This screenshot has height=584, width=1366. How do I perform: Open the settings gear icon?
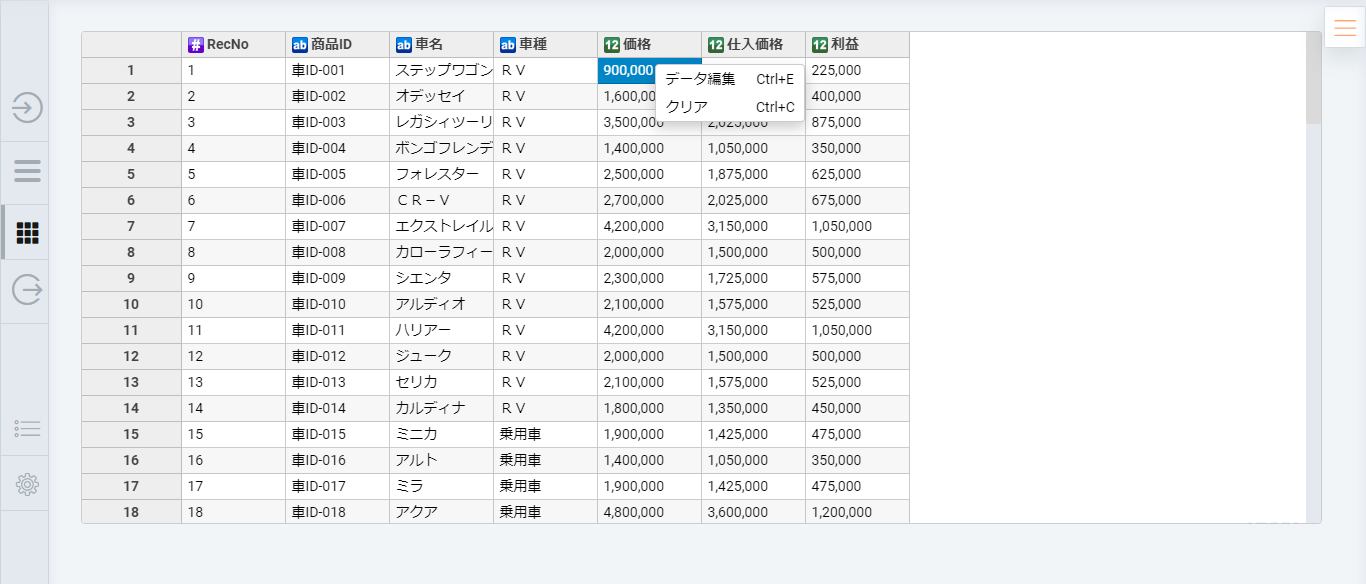[27, 485]
